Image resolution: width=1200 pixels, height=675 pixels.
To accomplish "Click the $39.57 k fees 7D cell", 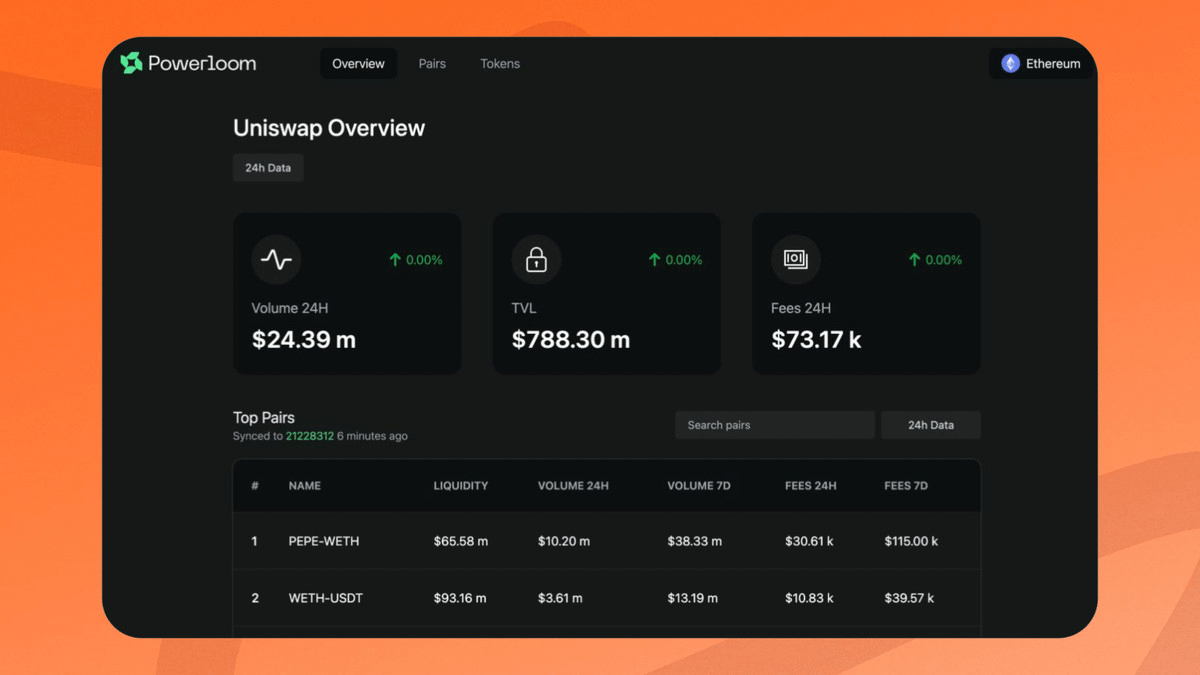I will click(x=909, y=598).
